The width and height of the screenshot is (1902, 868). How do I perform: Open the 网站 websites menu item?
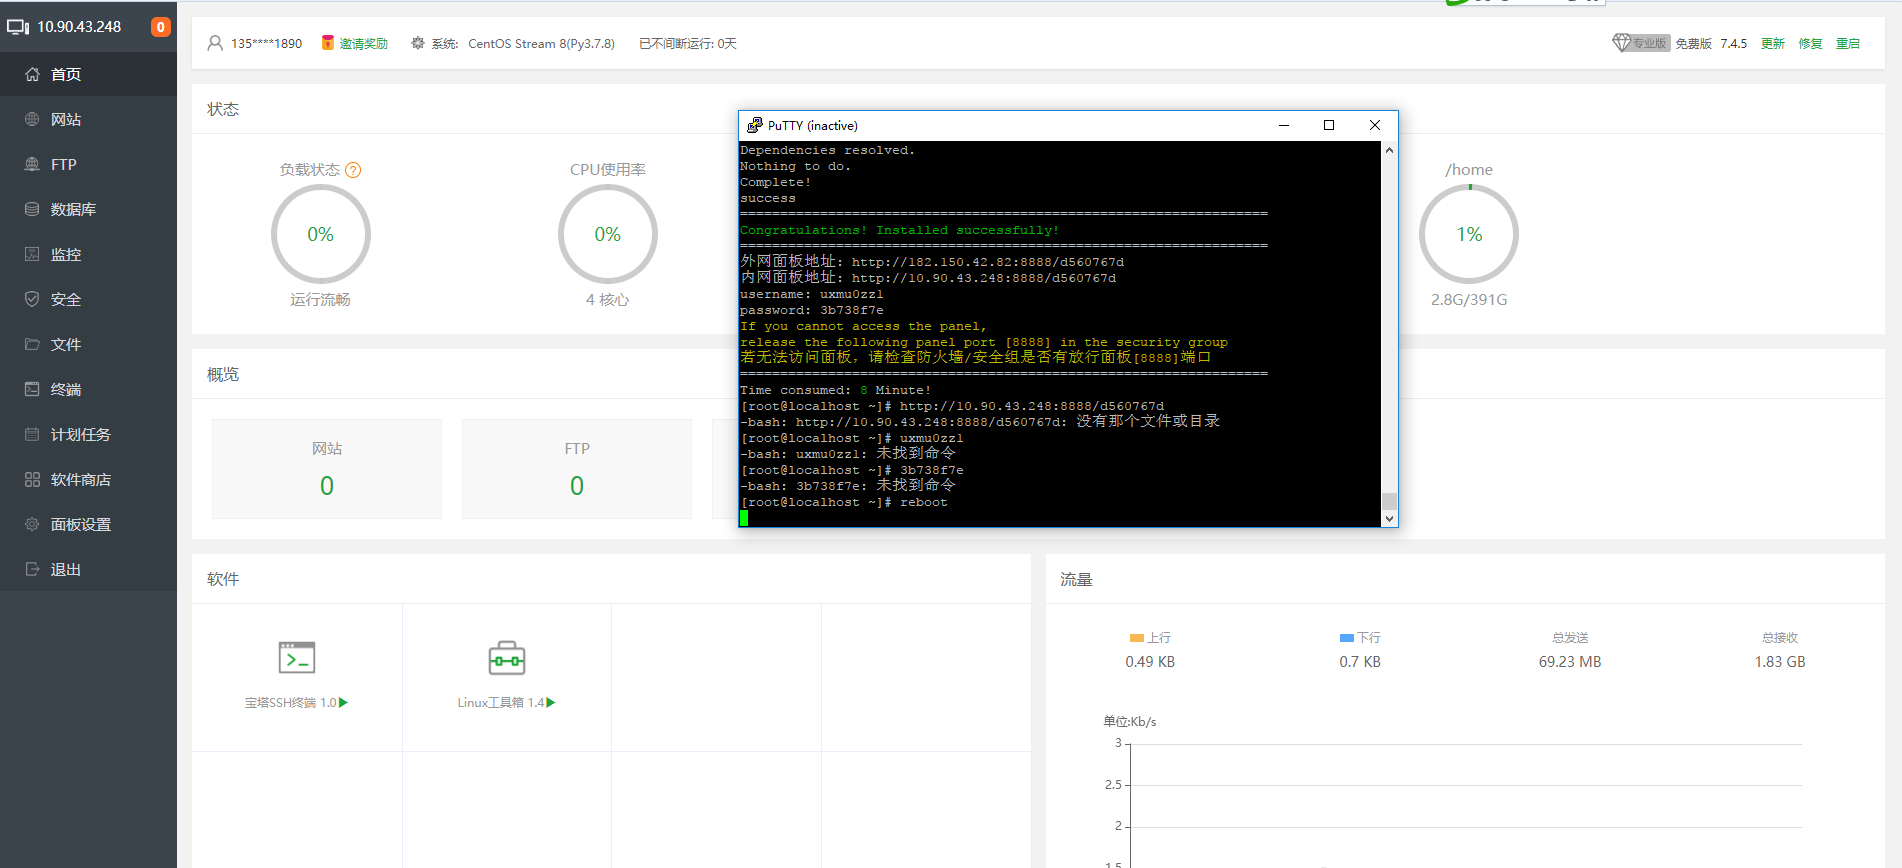tap(88, 119)
